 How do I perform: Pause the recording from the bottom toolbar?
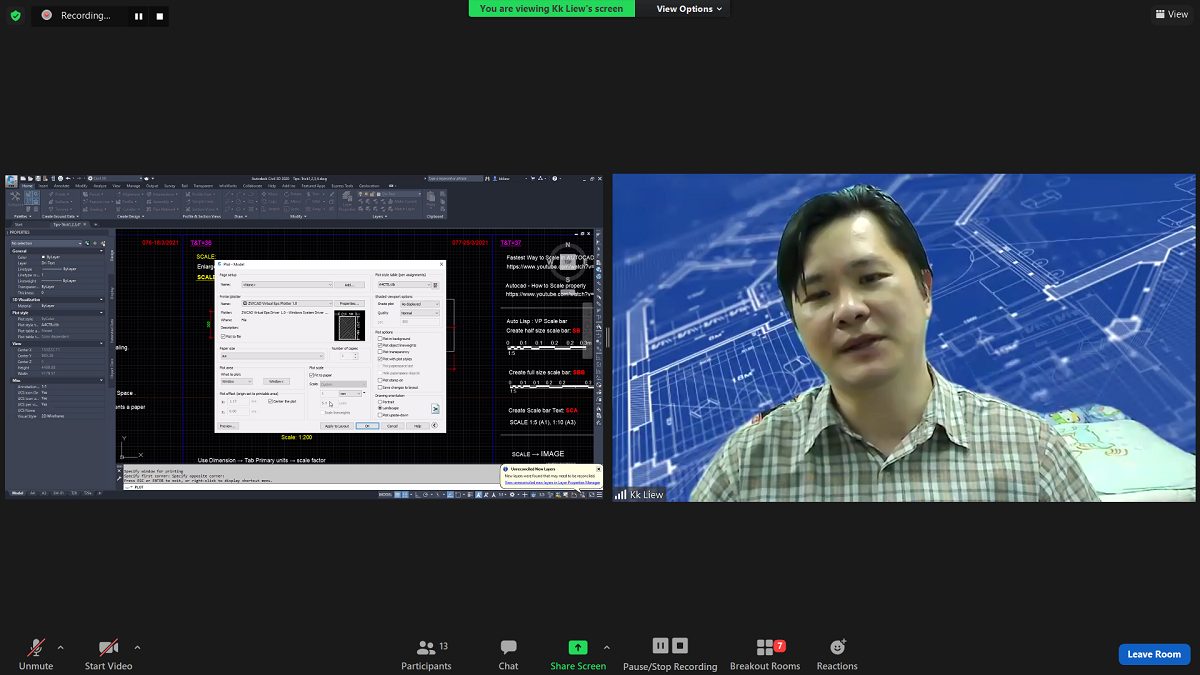[x=660, y=646]
